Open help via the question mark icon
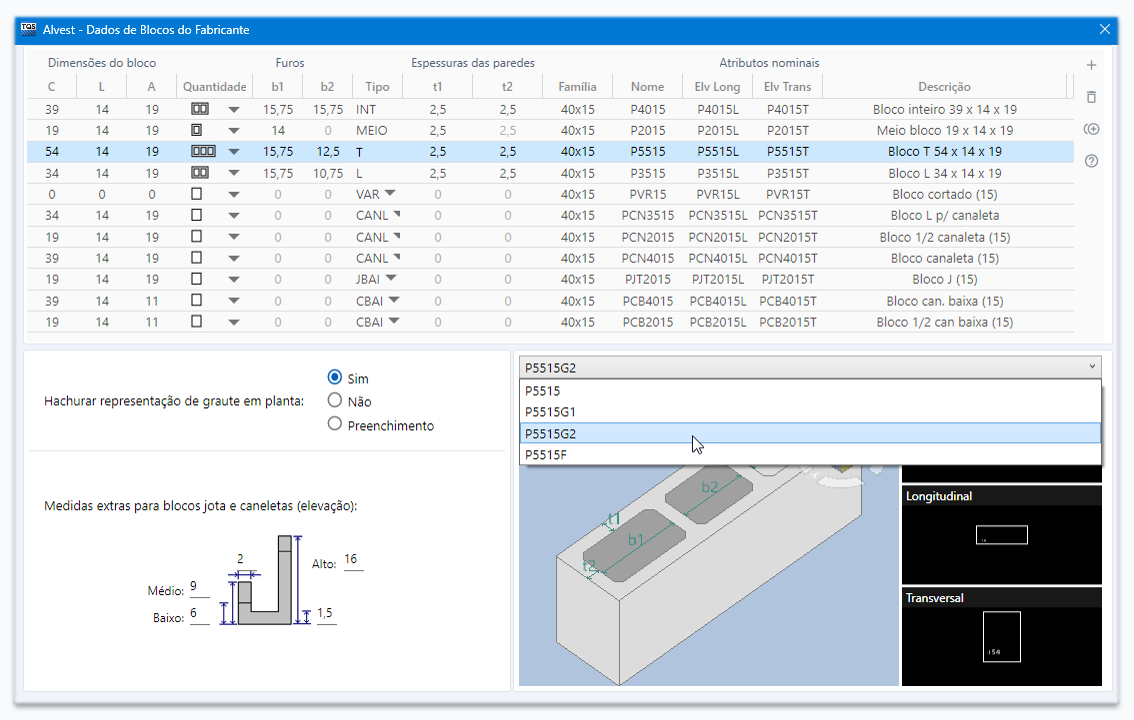This screenshot has height=720, width=1134. [1091, 161]
